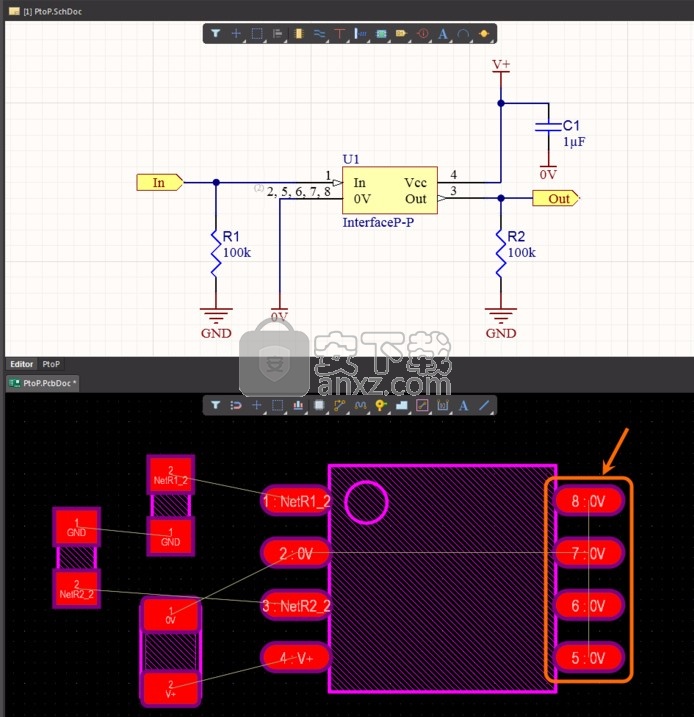Select the schematic text string tool
694x717 pixels.
(x=443, y=33)
